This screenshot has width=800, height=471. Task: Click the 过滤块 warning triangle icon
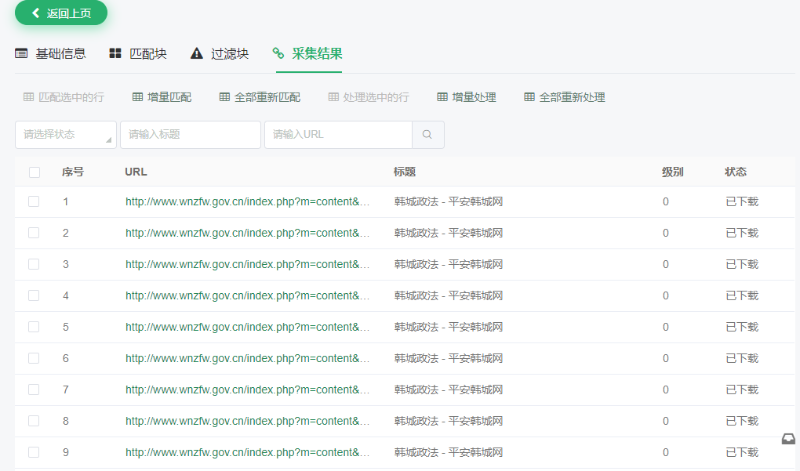[x=196, y=53]
